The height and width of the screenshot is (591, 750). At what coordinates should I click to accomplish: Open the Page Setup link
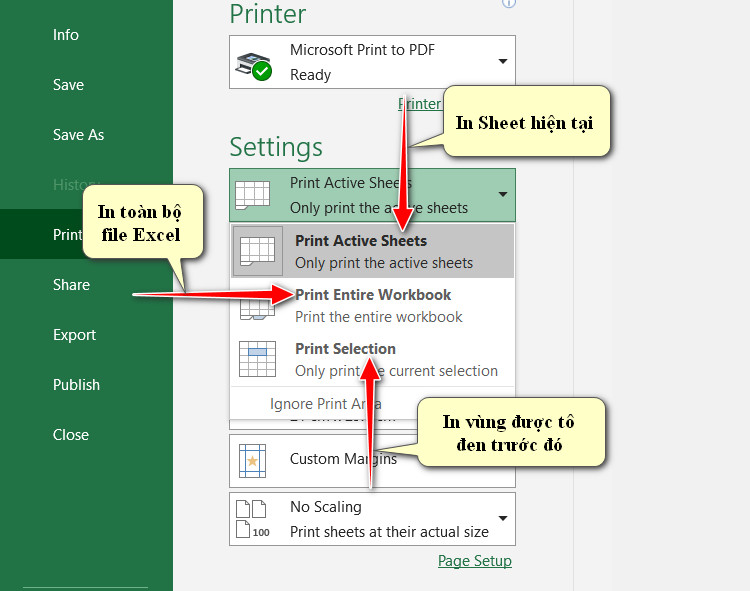point(474,560)
